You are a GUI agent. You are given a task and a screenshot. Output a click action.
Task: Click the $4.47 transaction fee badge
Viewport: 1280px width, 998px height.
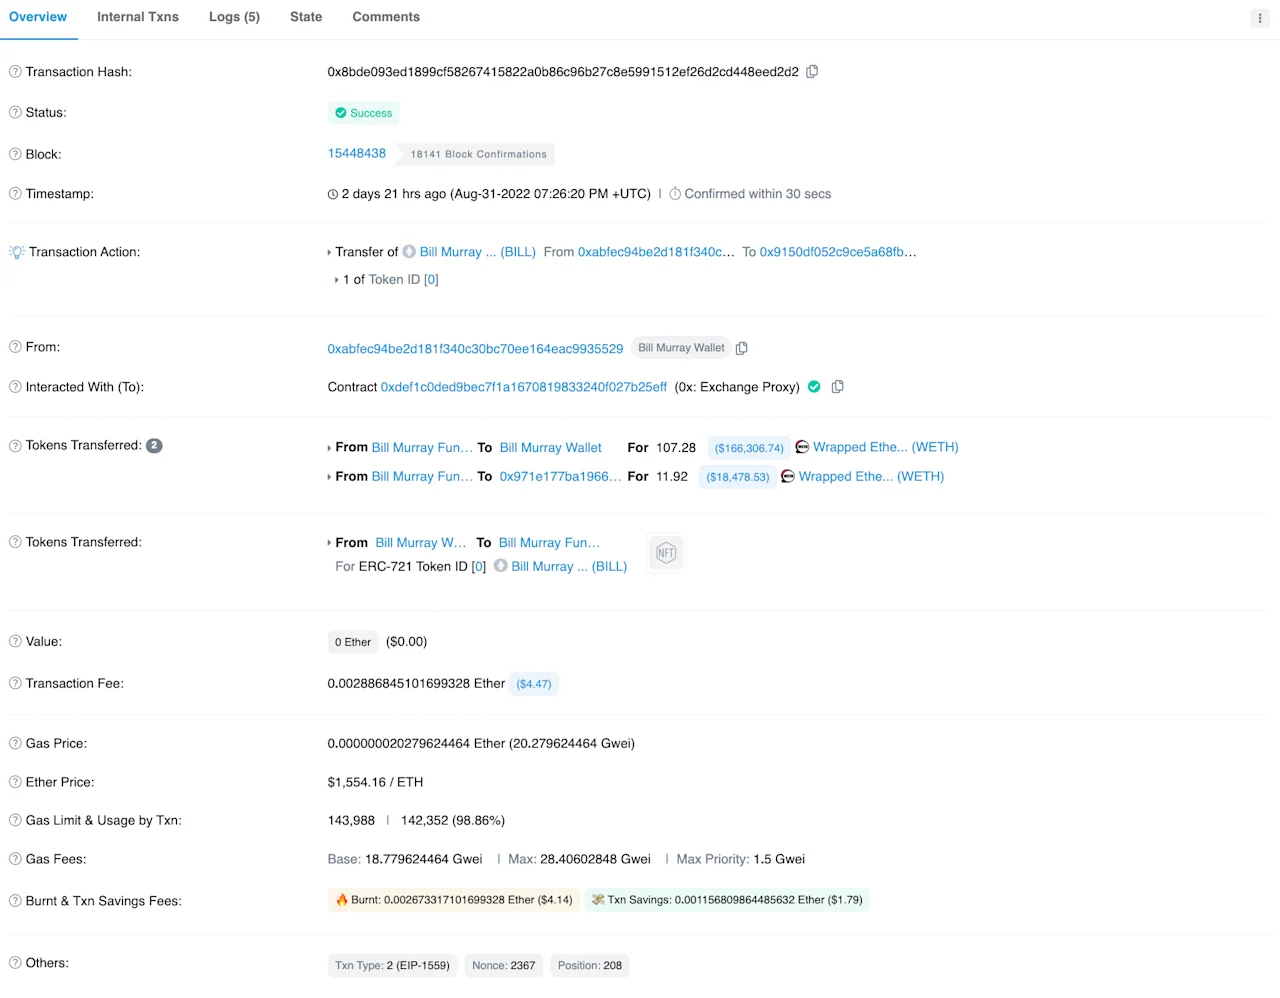(x=534, y=684)
